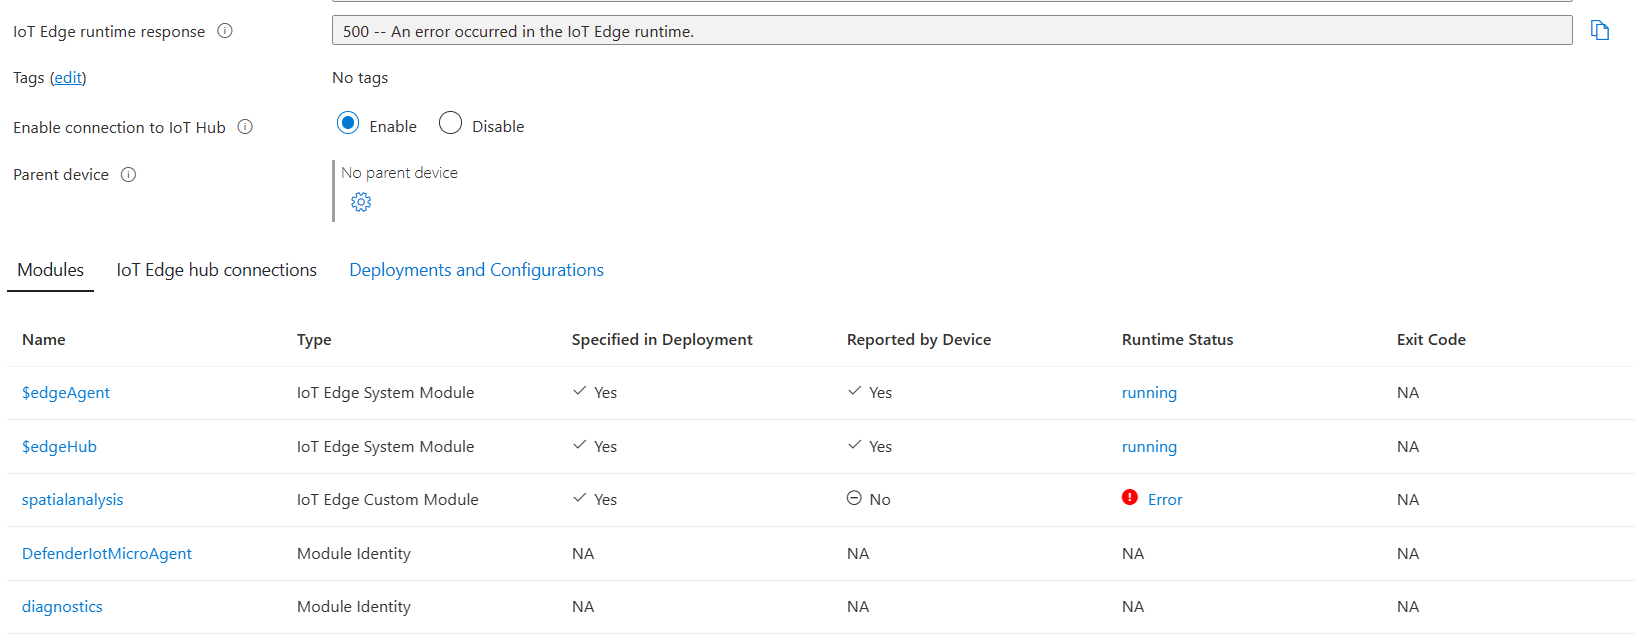Image resolution: width=1635 pixels, height=641 pixels.
Task: Click the Error status link for spatialanalysis
Action: click(1165, 500)
